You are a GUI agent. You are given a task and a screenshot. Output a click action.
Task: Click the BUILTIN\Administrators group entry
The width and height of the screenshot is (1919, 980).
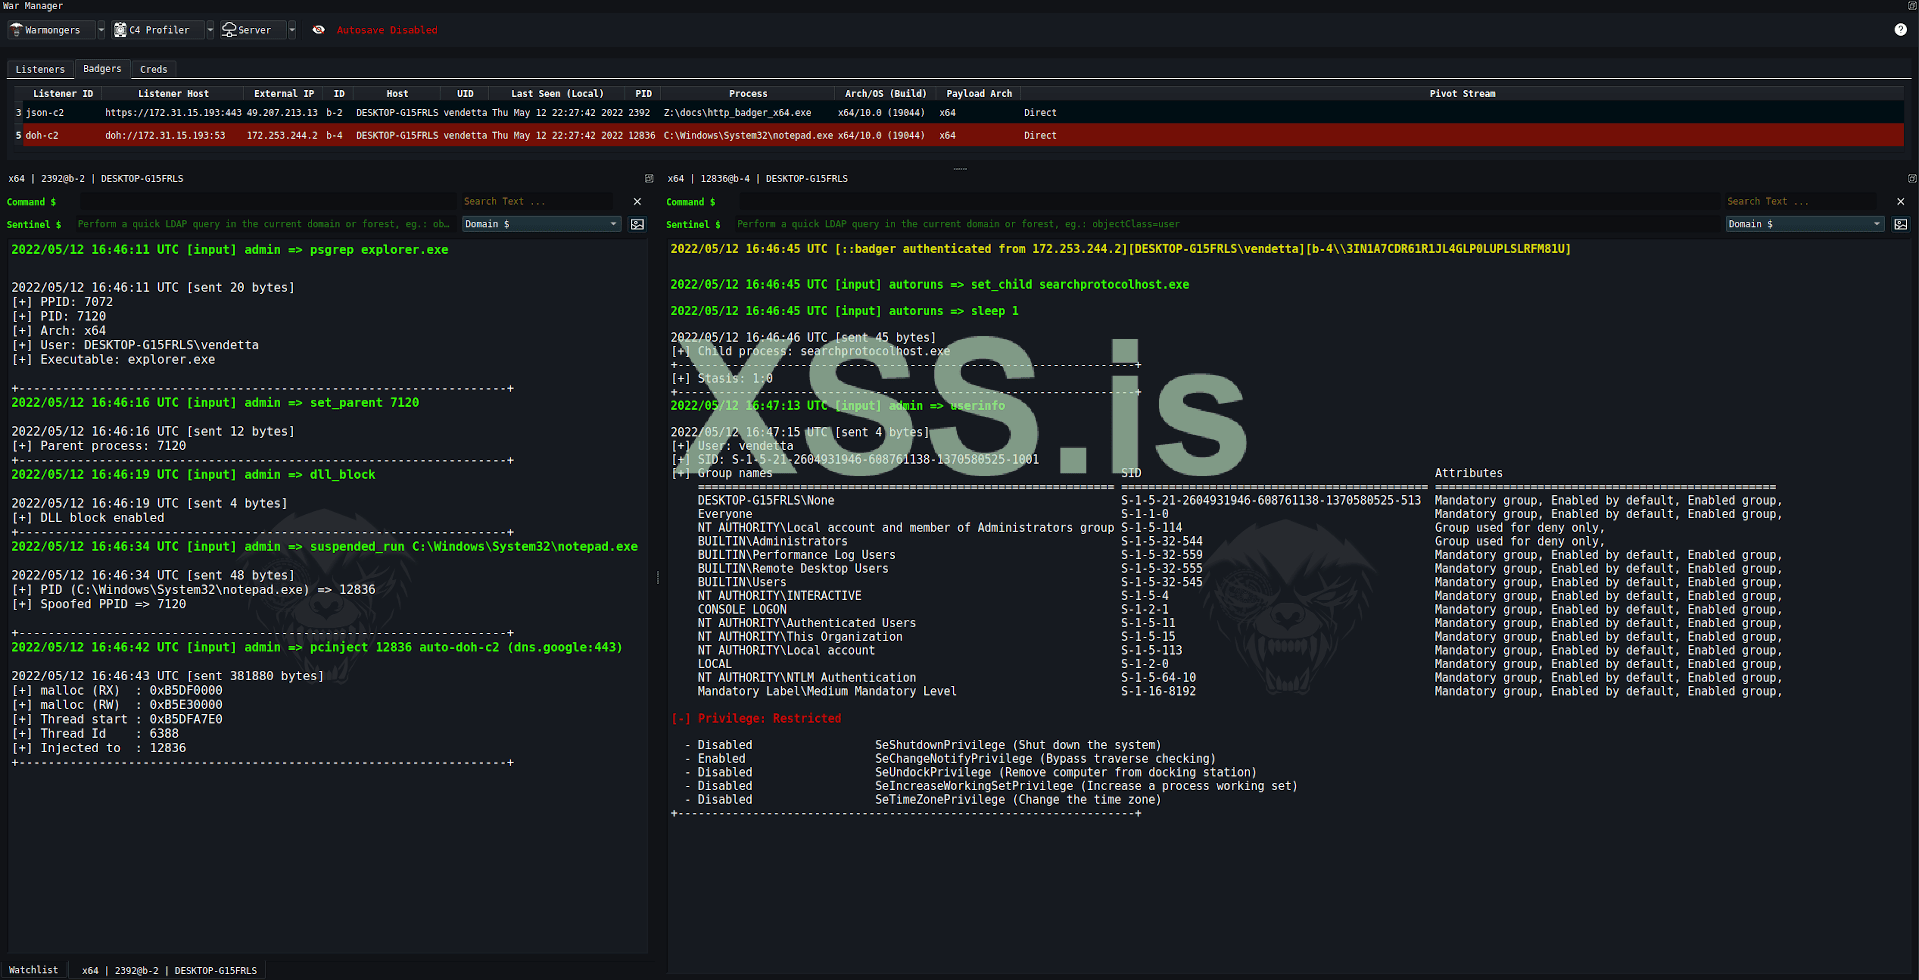pyautogui.click(x=772, y=542)
